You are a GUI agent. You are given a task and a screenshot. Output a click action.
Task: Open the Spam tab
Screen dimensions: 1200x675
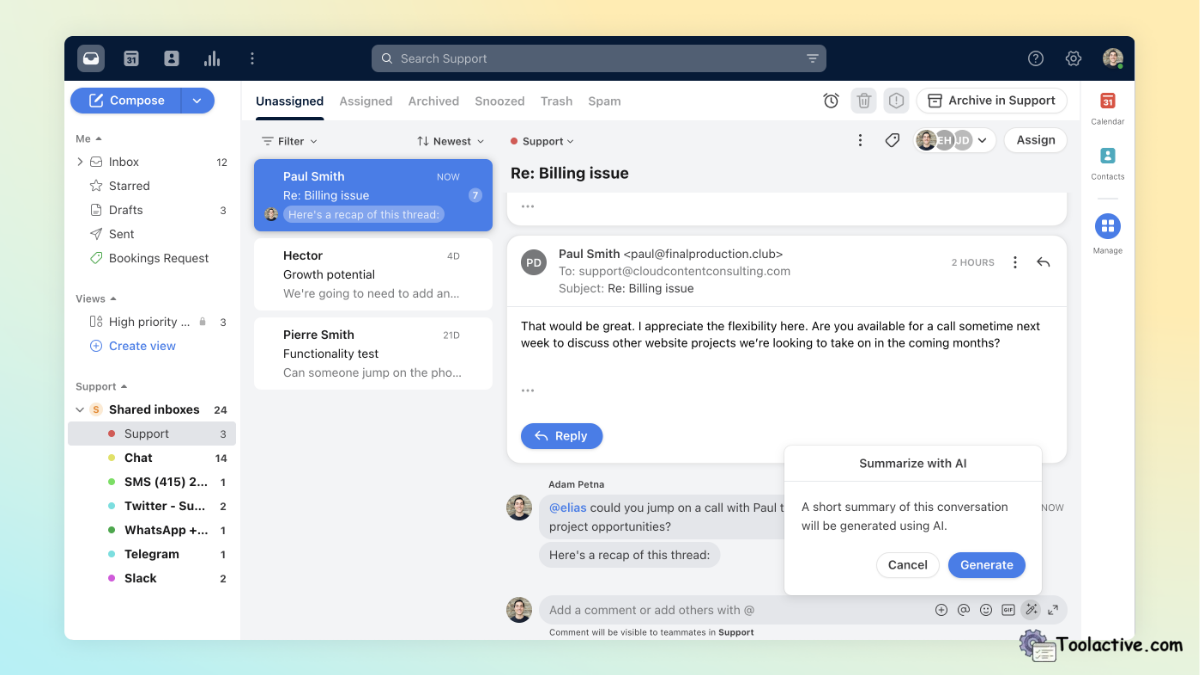coord(604,101)
